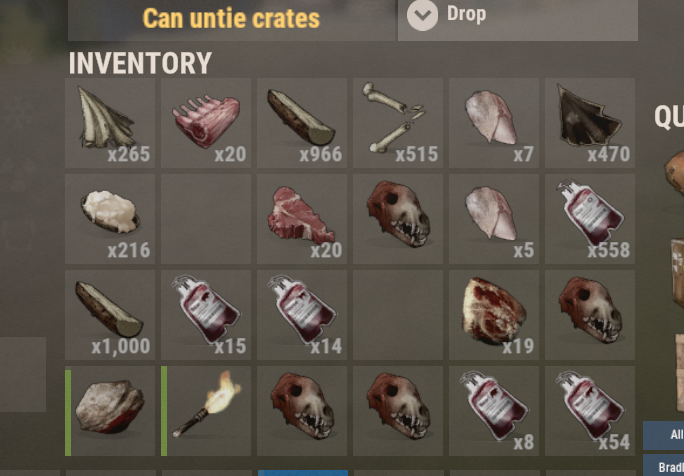Select the raw chicken breast x7
The image size is (684, 476).
(494, 123)
